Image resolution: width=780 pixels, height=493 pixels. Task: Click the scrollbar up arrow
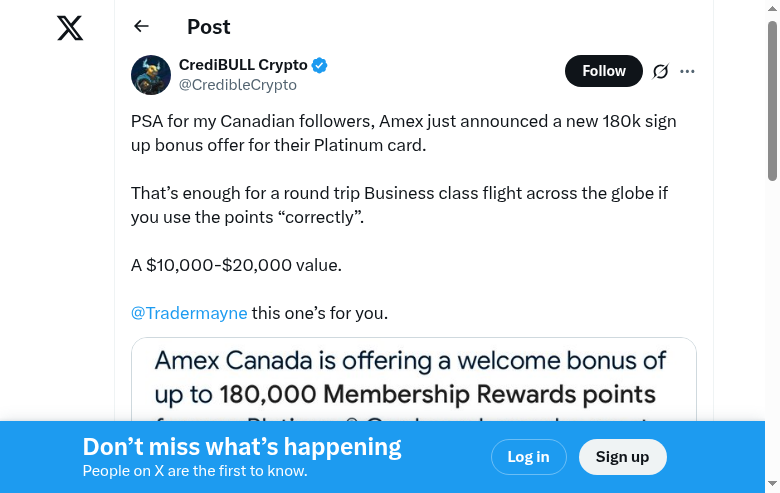point(772,8)
